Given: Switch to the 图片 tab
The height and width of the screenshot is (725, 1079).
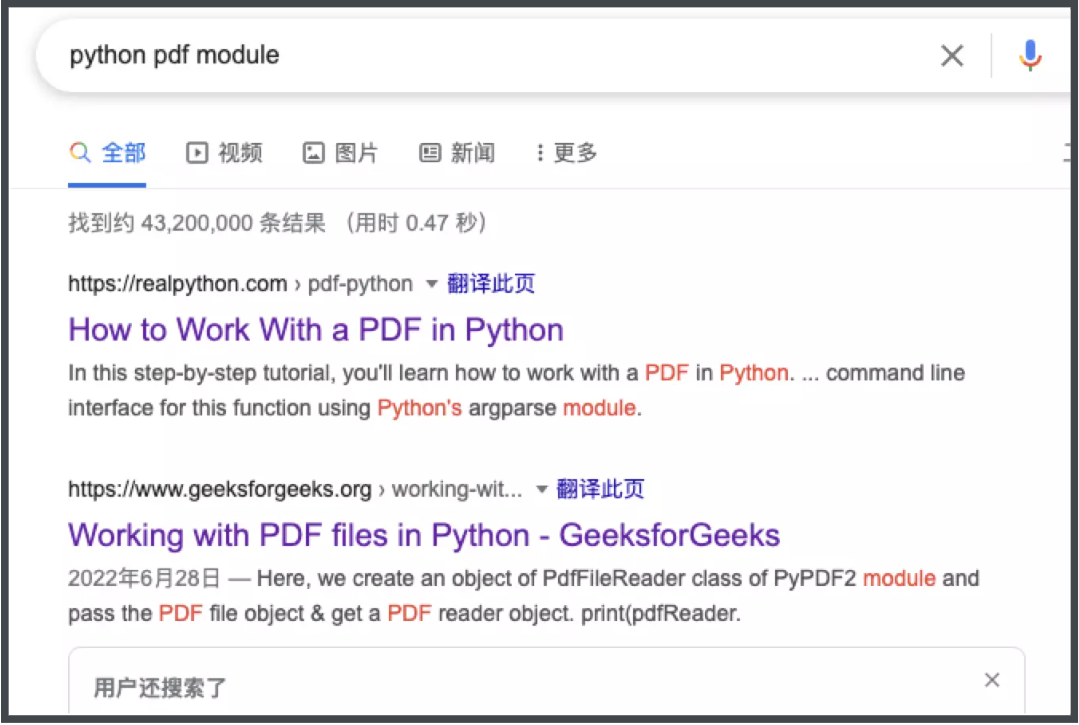Looking at the screenshot, I should [x=356, y=153].
